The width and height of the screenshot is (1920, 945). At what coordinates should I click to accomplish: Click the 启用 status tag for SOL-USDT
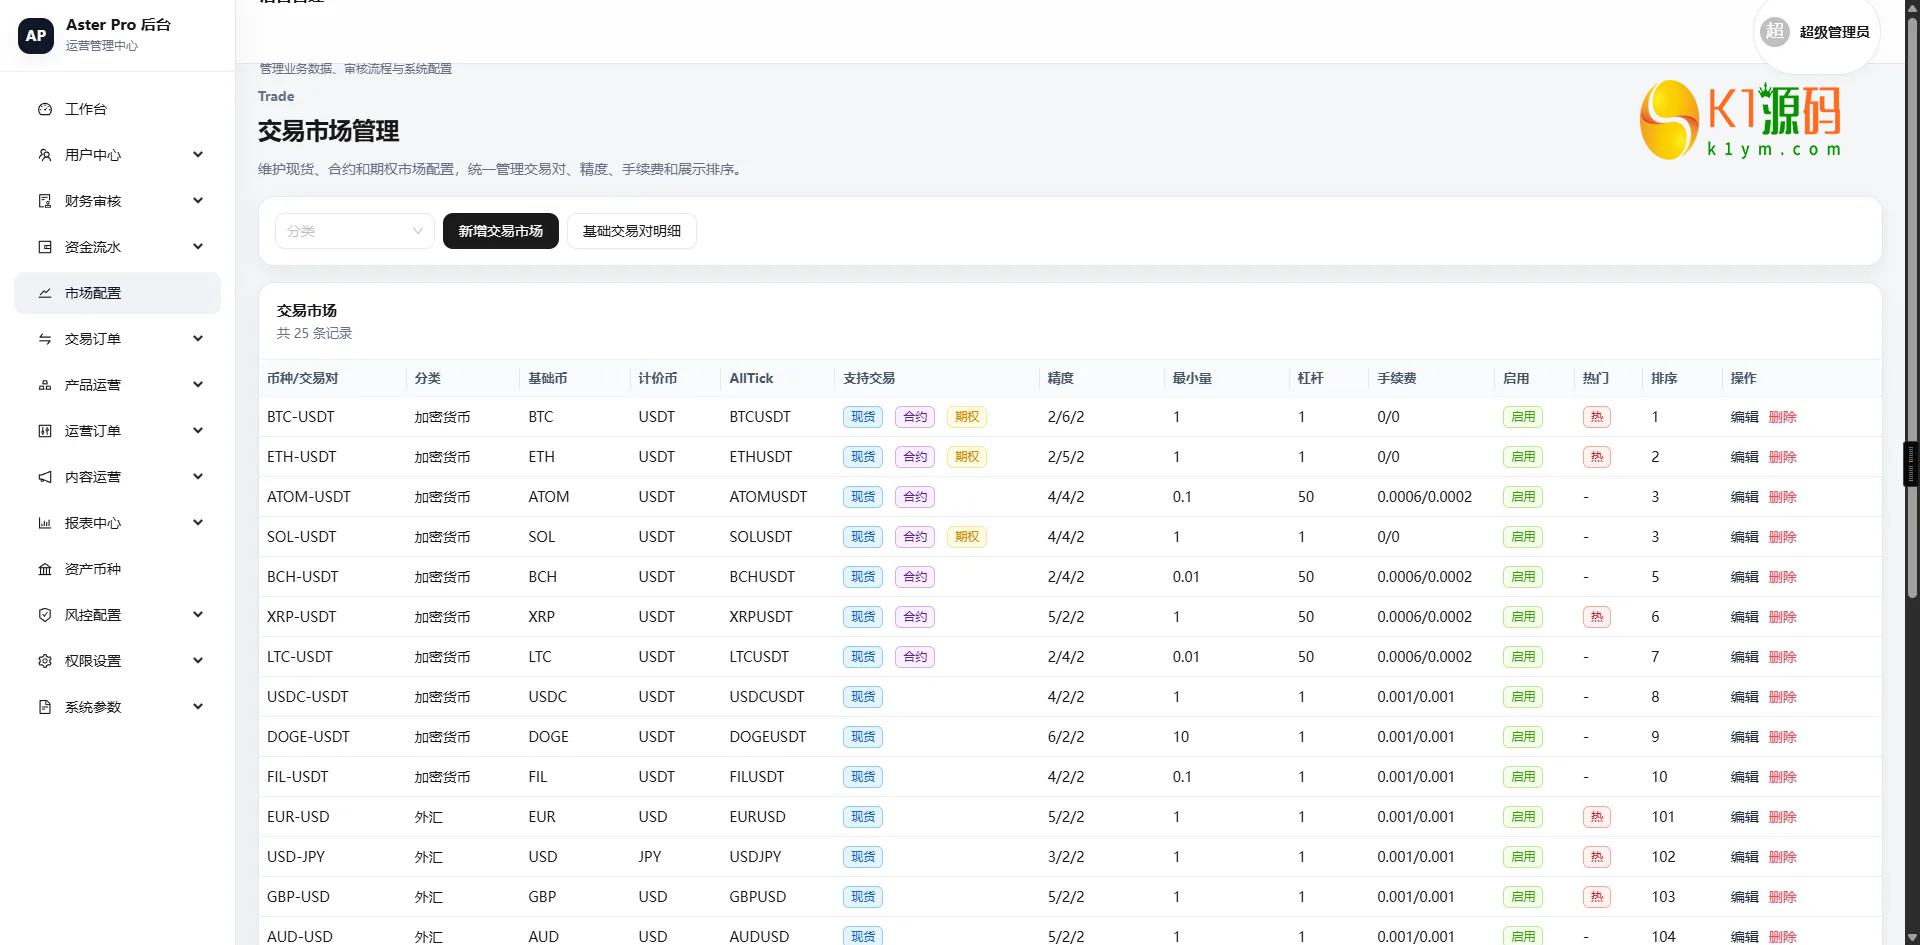(1523, 537)
